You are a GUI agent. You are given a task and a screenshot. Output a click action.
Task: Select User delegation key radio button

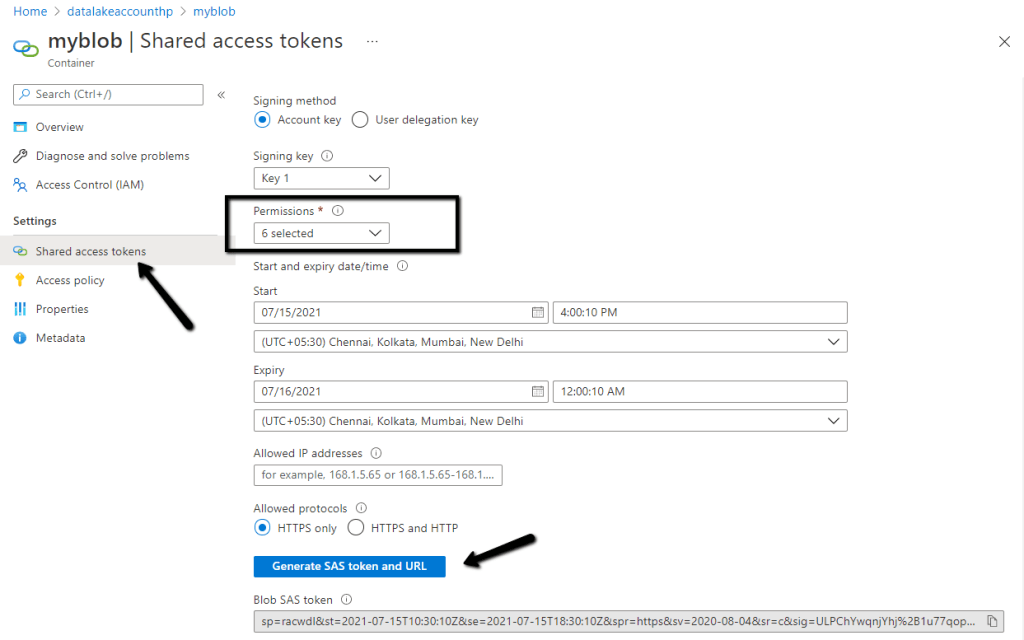coord(360,120)
